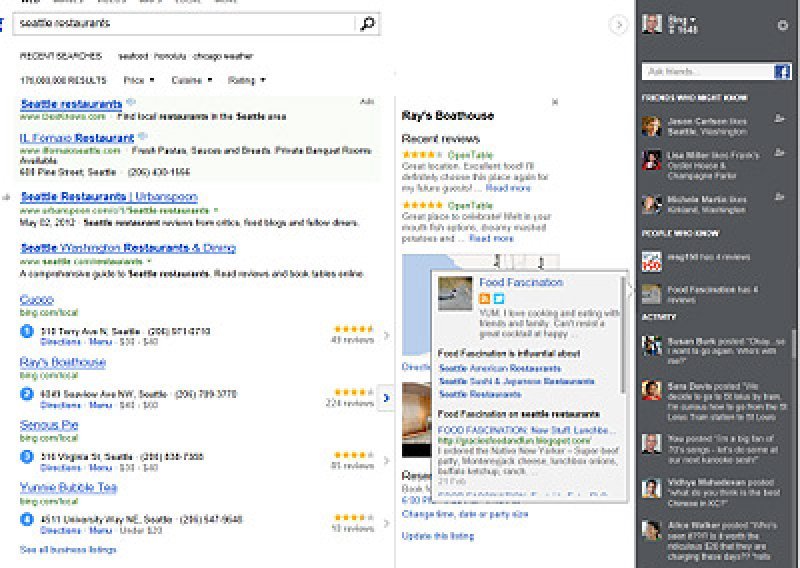The height and width of the screenshot is (568, 800).
Task: Click map marker 3 beside Serious Pie address
Action: (x=27, y=457)
